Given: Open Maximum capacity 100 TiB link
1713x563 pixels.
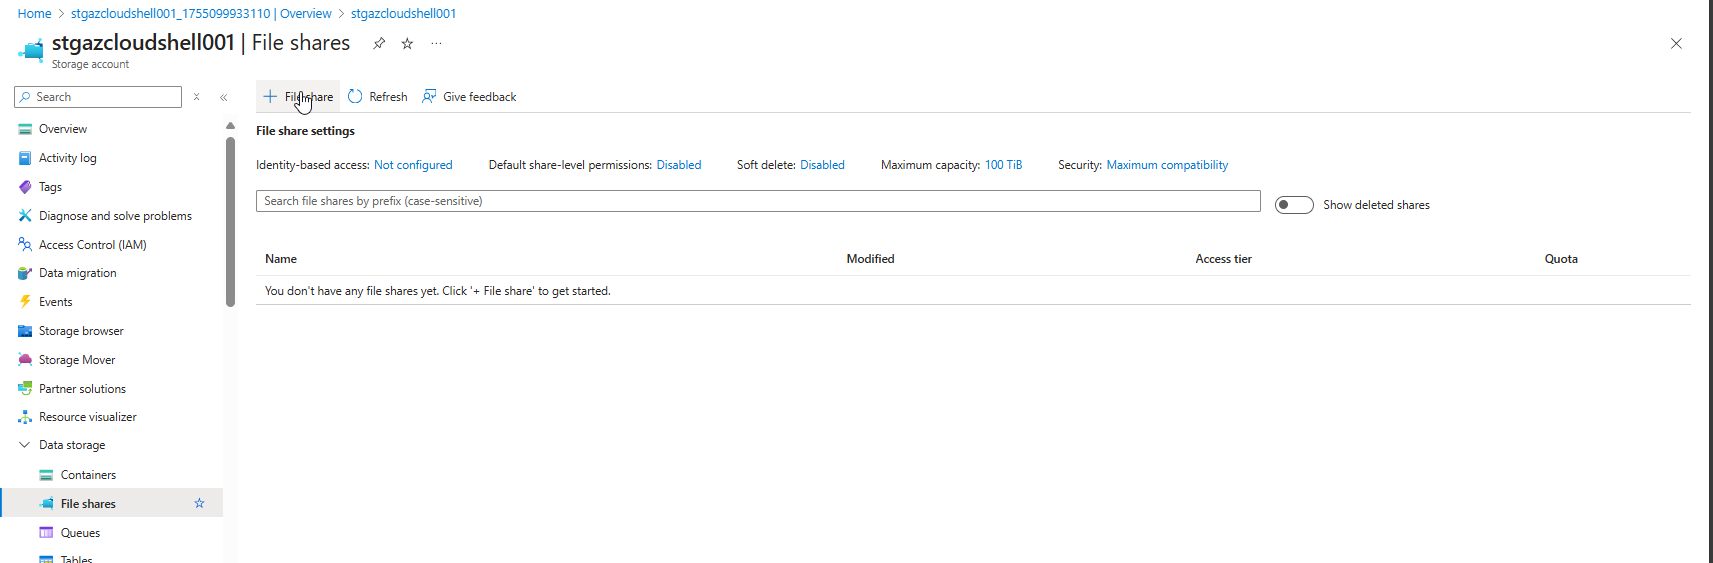Looking at the screenshot, I should coord(1003,165).
